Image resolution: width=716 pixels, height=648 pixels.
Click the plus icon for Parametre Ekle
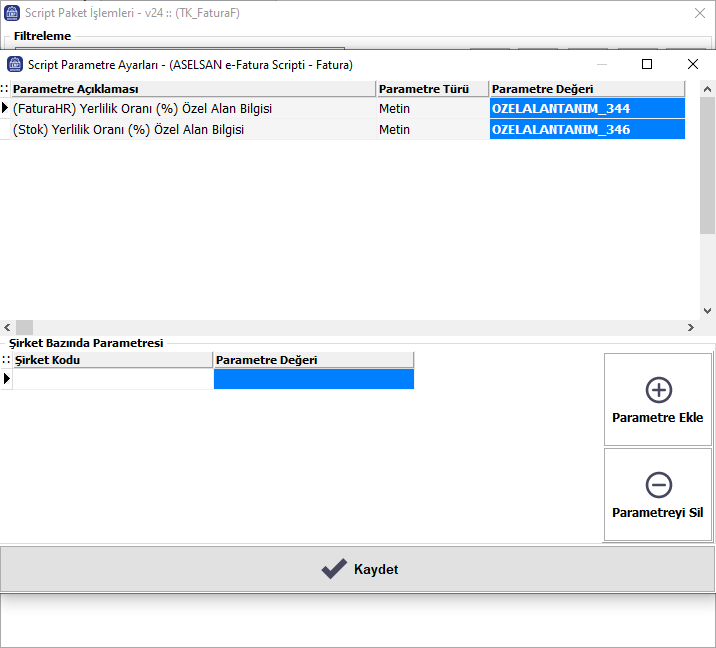tap(658, 390)
